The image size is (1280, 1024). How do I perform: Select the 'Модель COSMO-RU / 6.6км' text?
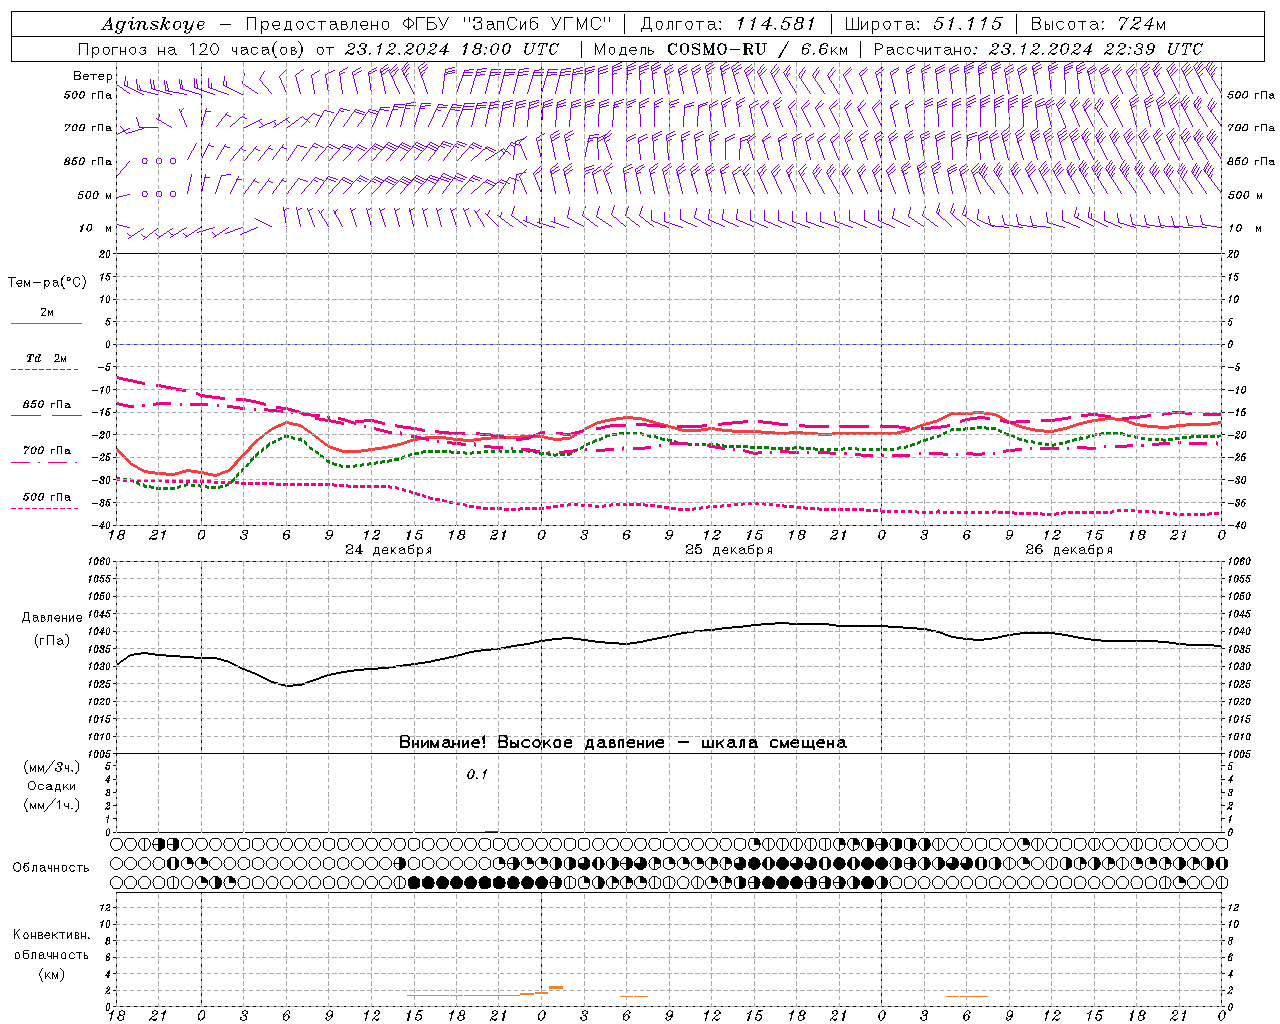click(x=721, y=49)
